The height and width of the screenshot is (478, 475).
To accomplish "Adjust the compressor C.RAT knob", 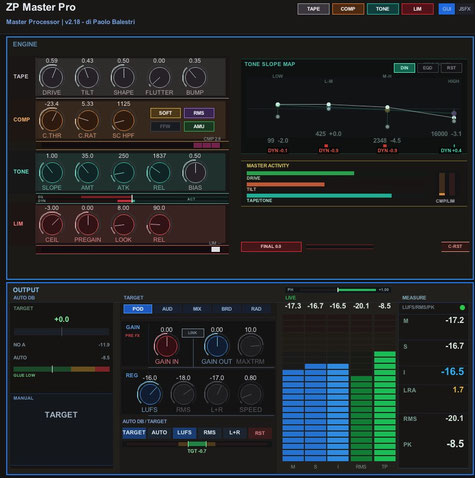I will 87,120.
